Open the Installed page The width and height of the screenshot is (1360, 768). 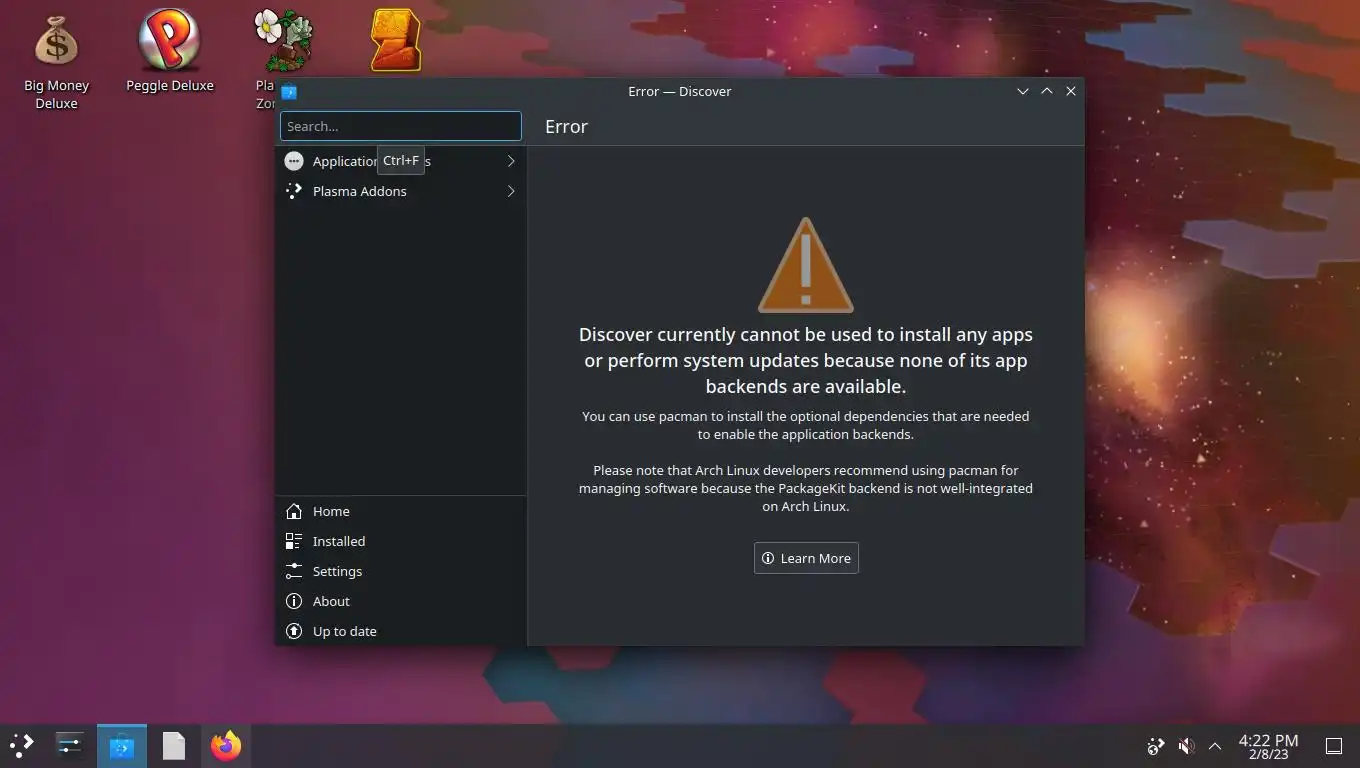click(x=400, y=541)
